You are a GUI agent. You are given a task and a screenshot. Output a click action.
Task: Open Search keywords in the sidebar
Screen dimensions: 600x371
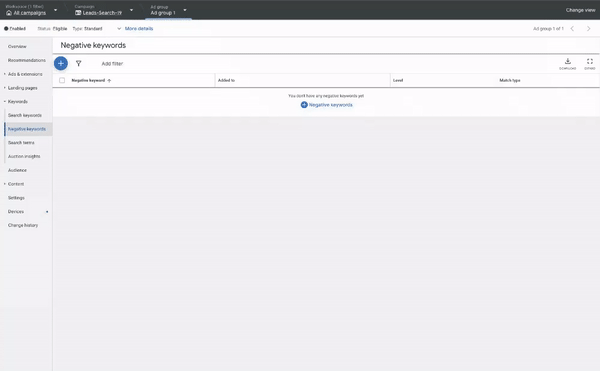click(x=25, y=115)
